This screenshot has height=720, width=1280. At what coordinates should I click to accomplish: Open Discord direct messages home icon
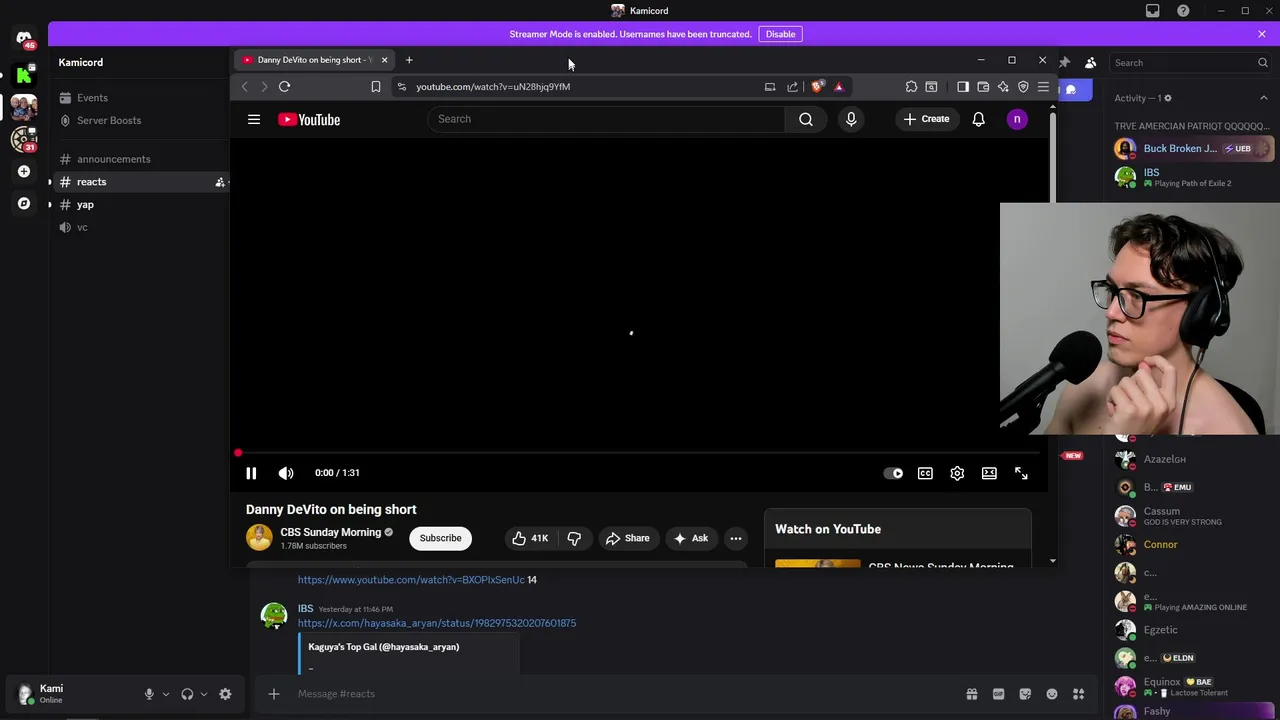point(24,38)
